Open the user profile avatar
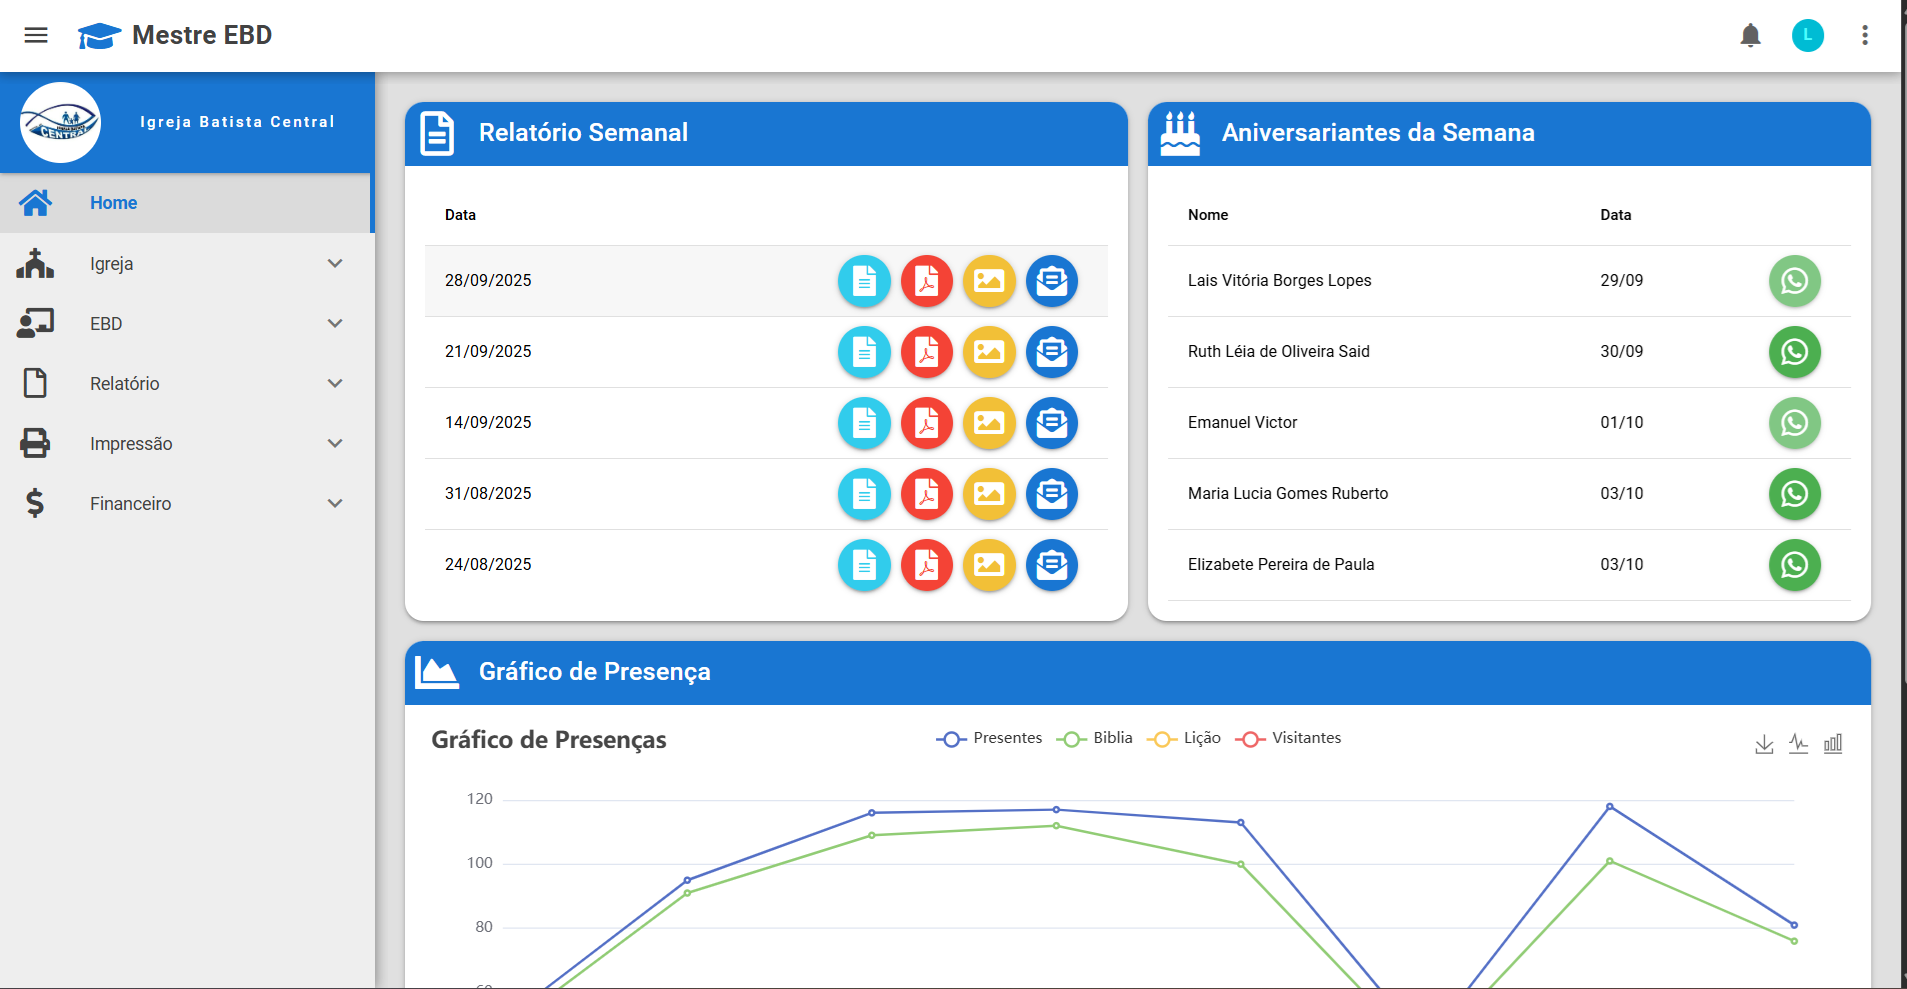Image resolution: width=1907 pixels, height=989 pixels. coord(1807,35)
